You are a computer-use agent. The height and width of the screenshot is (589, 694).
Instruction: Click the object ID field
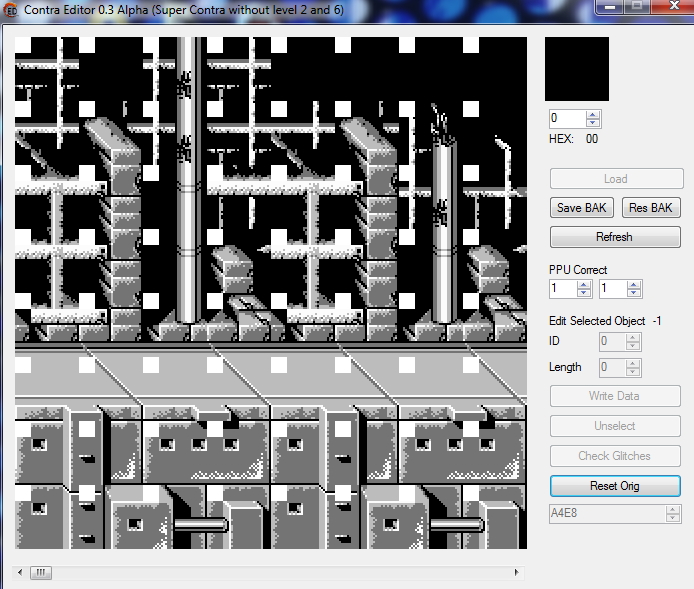tap(613, 342)
